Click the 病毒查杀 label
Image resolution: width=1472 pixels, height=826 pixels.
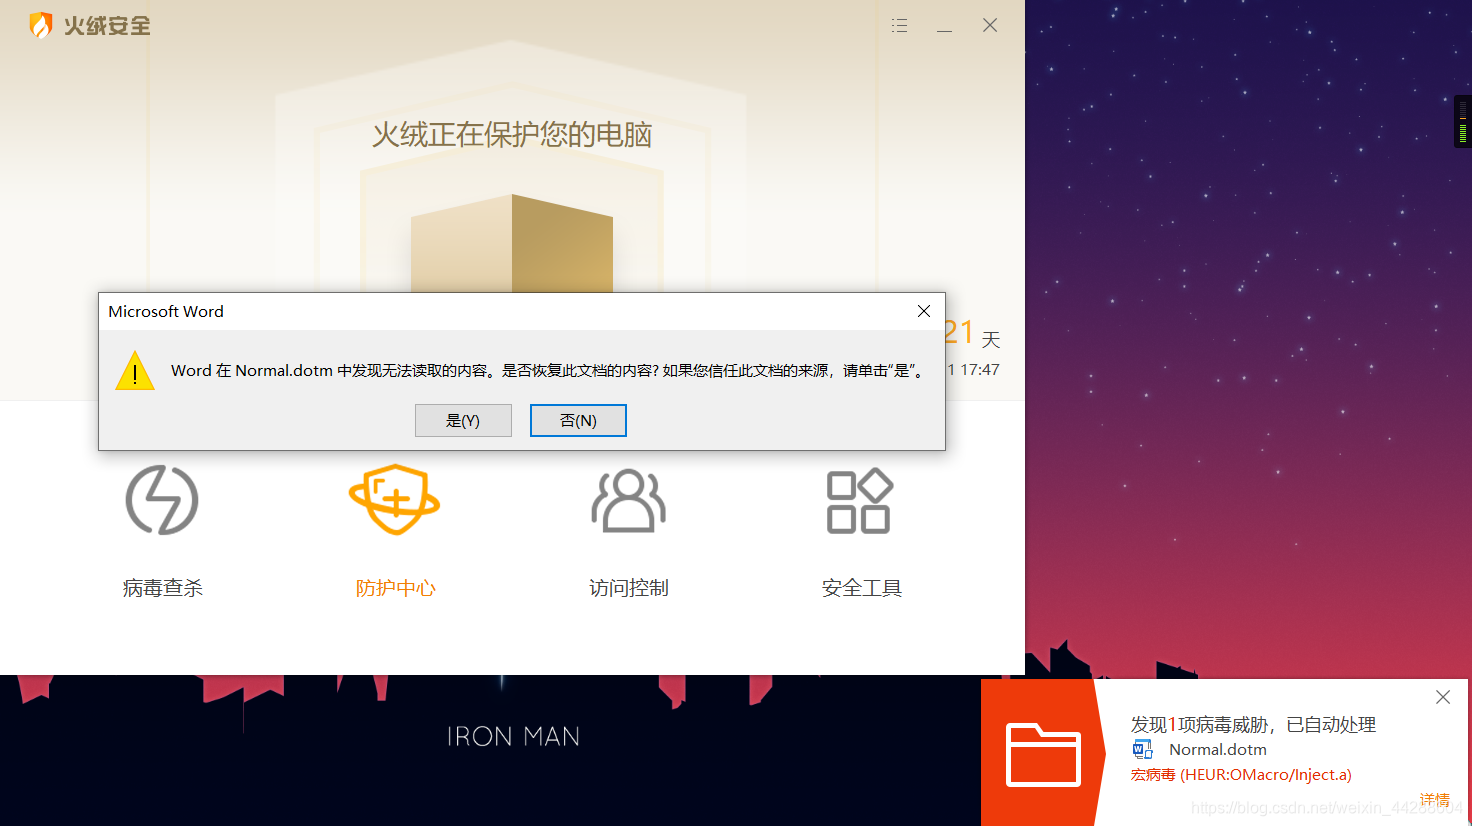click(162, 588)
